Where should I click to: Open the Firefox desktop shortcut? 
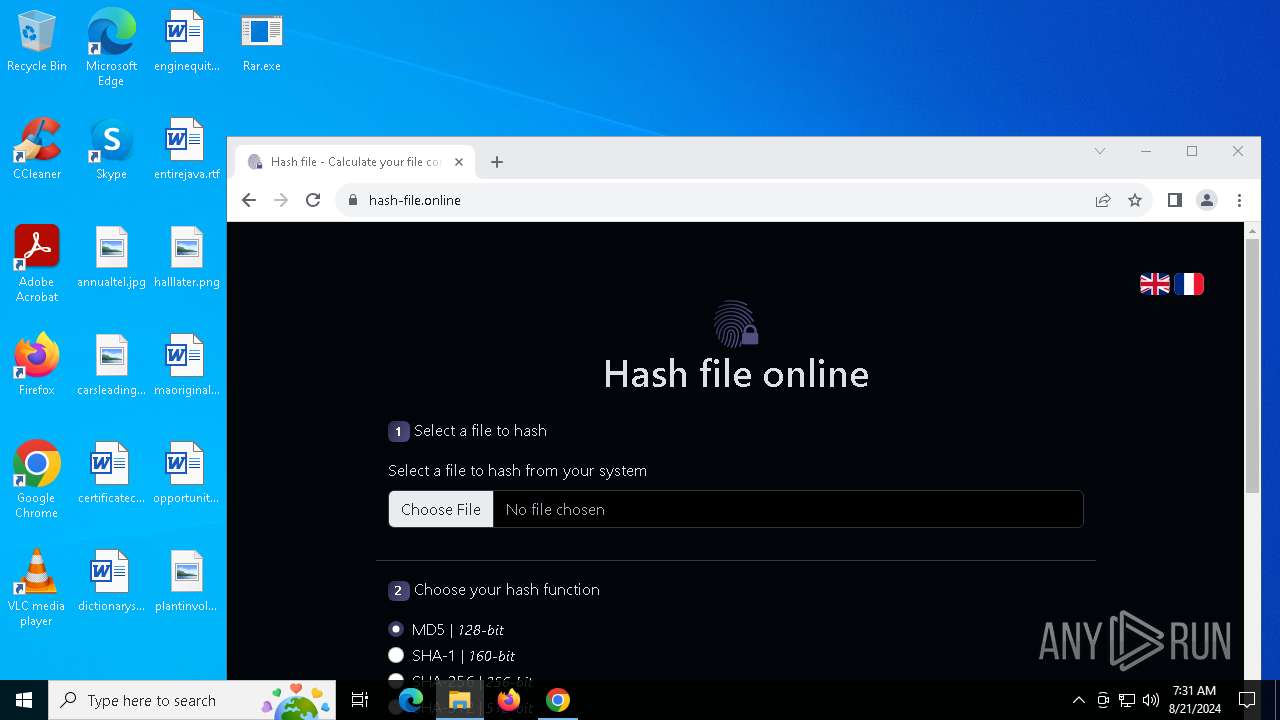pyautogui.click(x=37, y=366)
